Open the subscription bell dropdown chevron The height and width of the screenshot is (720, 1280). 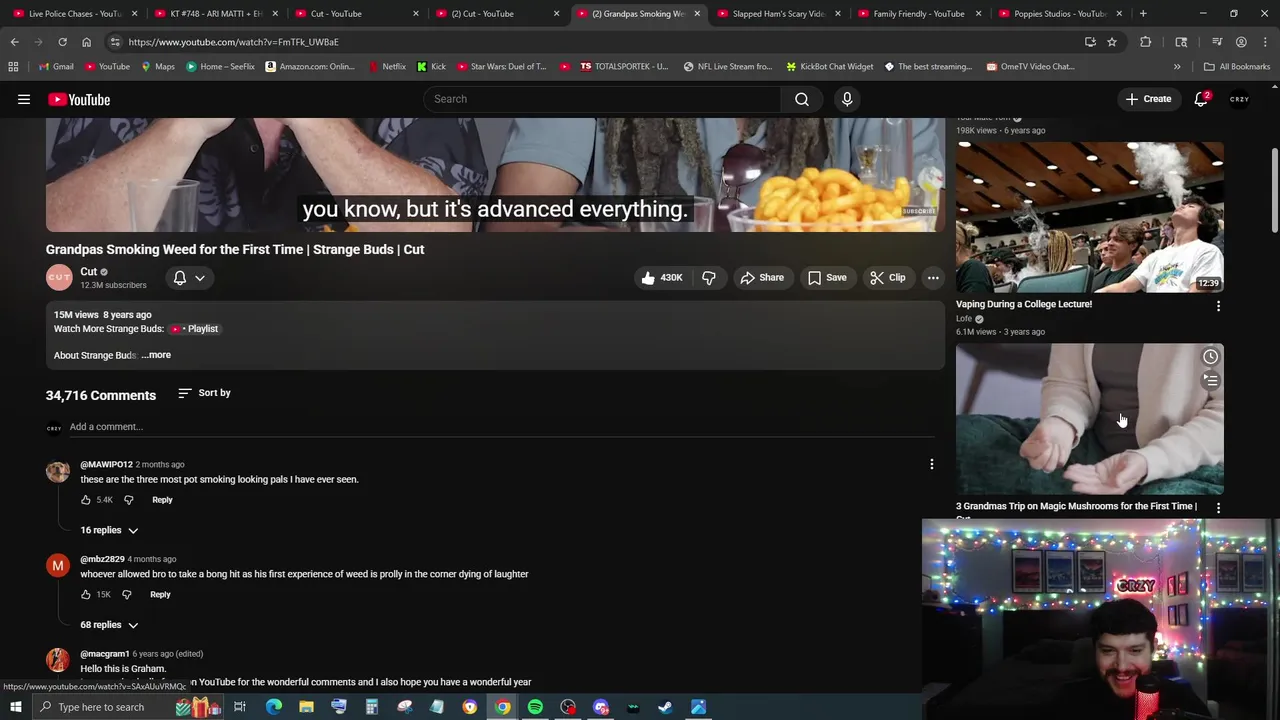click(x=200, y=278)
